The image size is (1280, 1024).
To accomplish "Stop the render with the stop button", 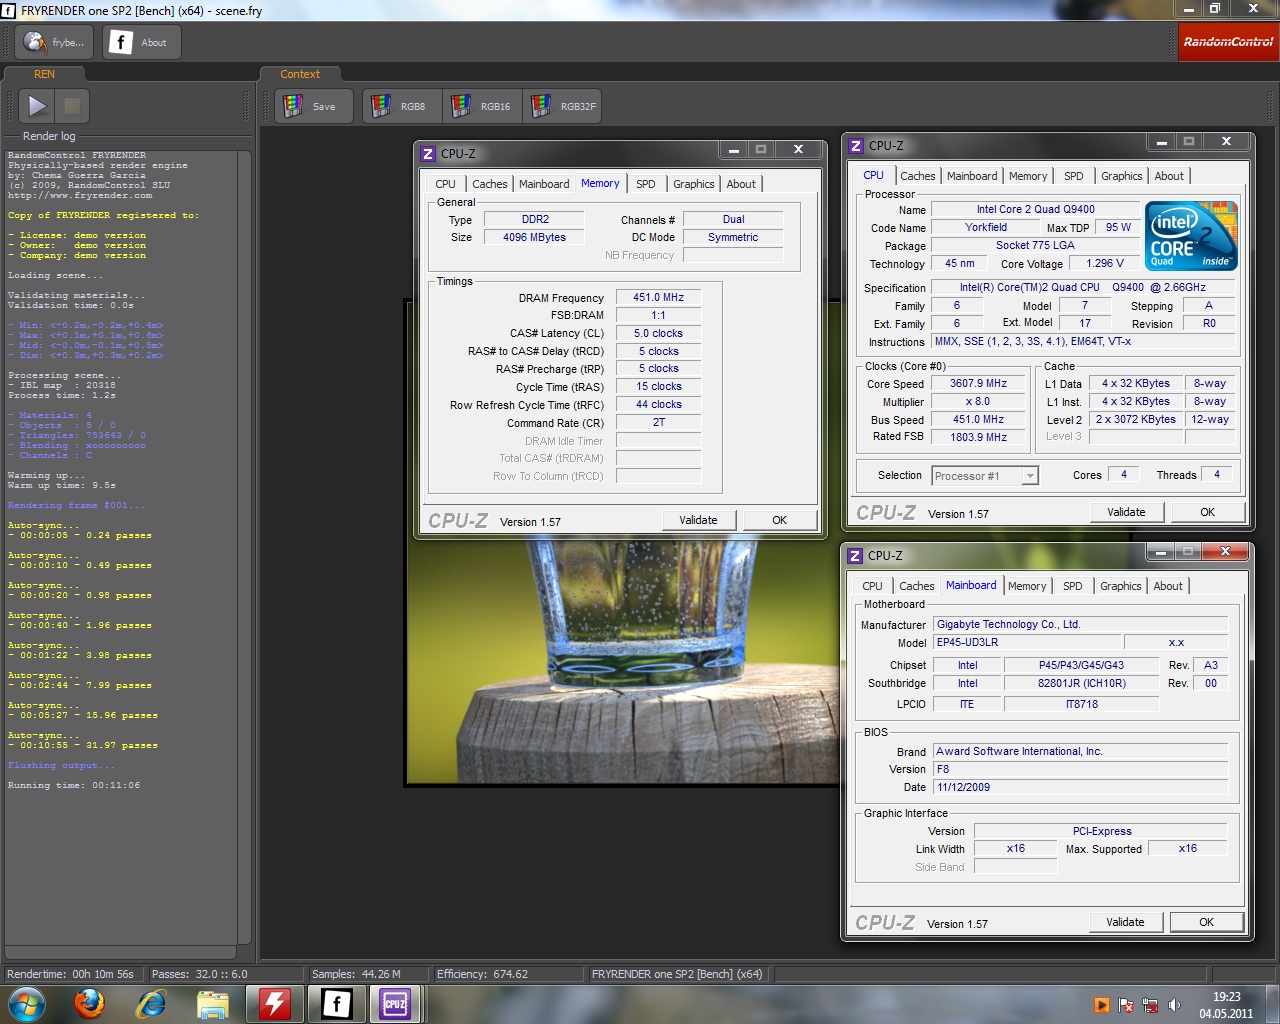I will point(72,105).
